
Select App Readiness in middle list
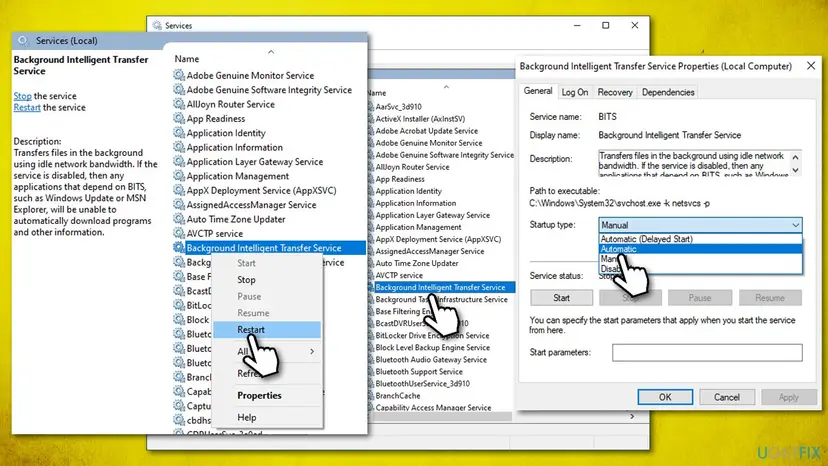click(x=400, y=179)
